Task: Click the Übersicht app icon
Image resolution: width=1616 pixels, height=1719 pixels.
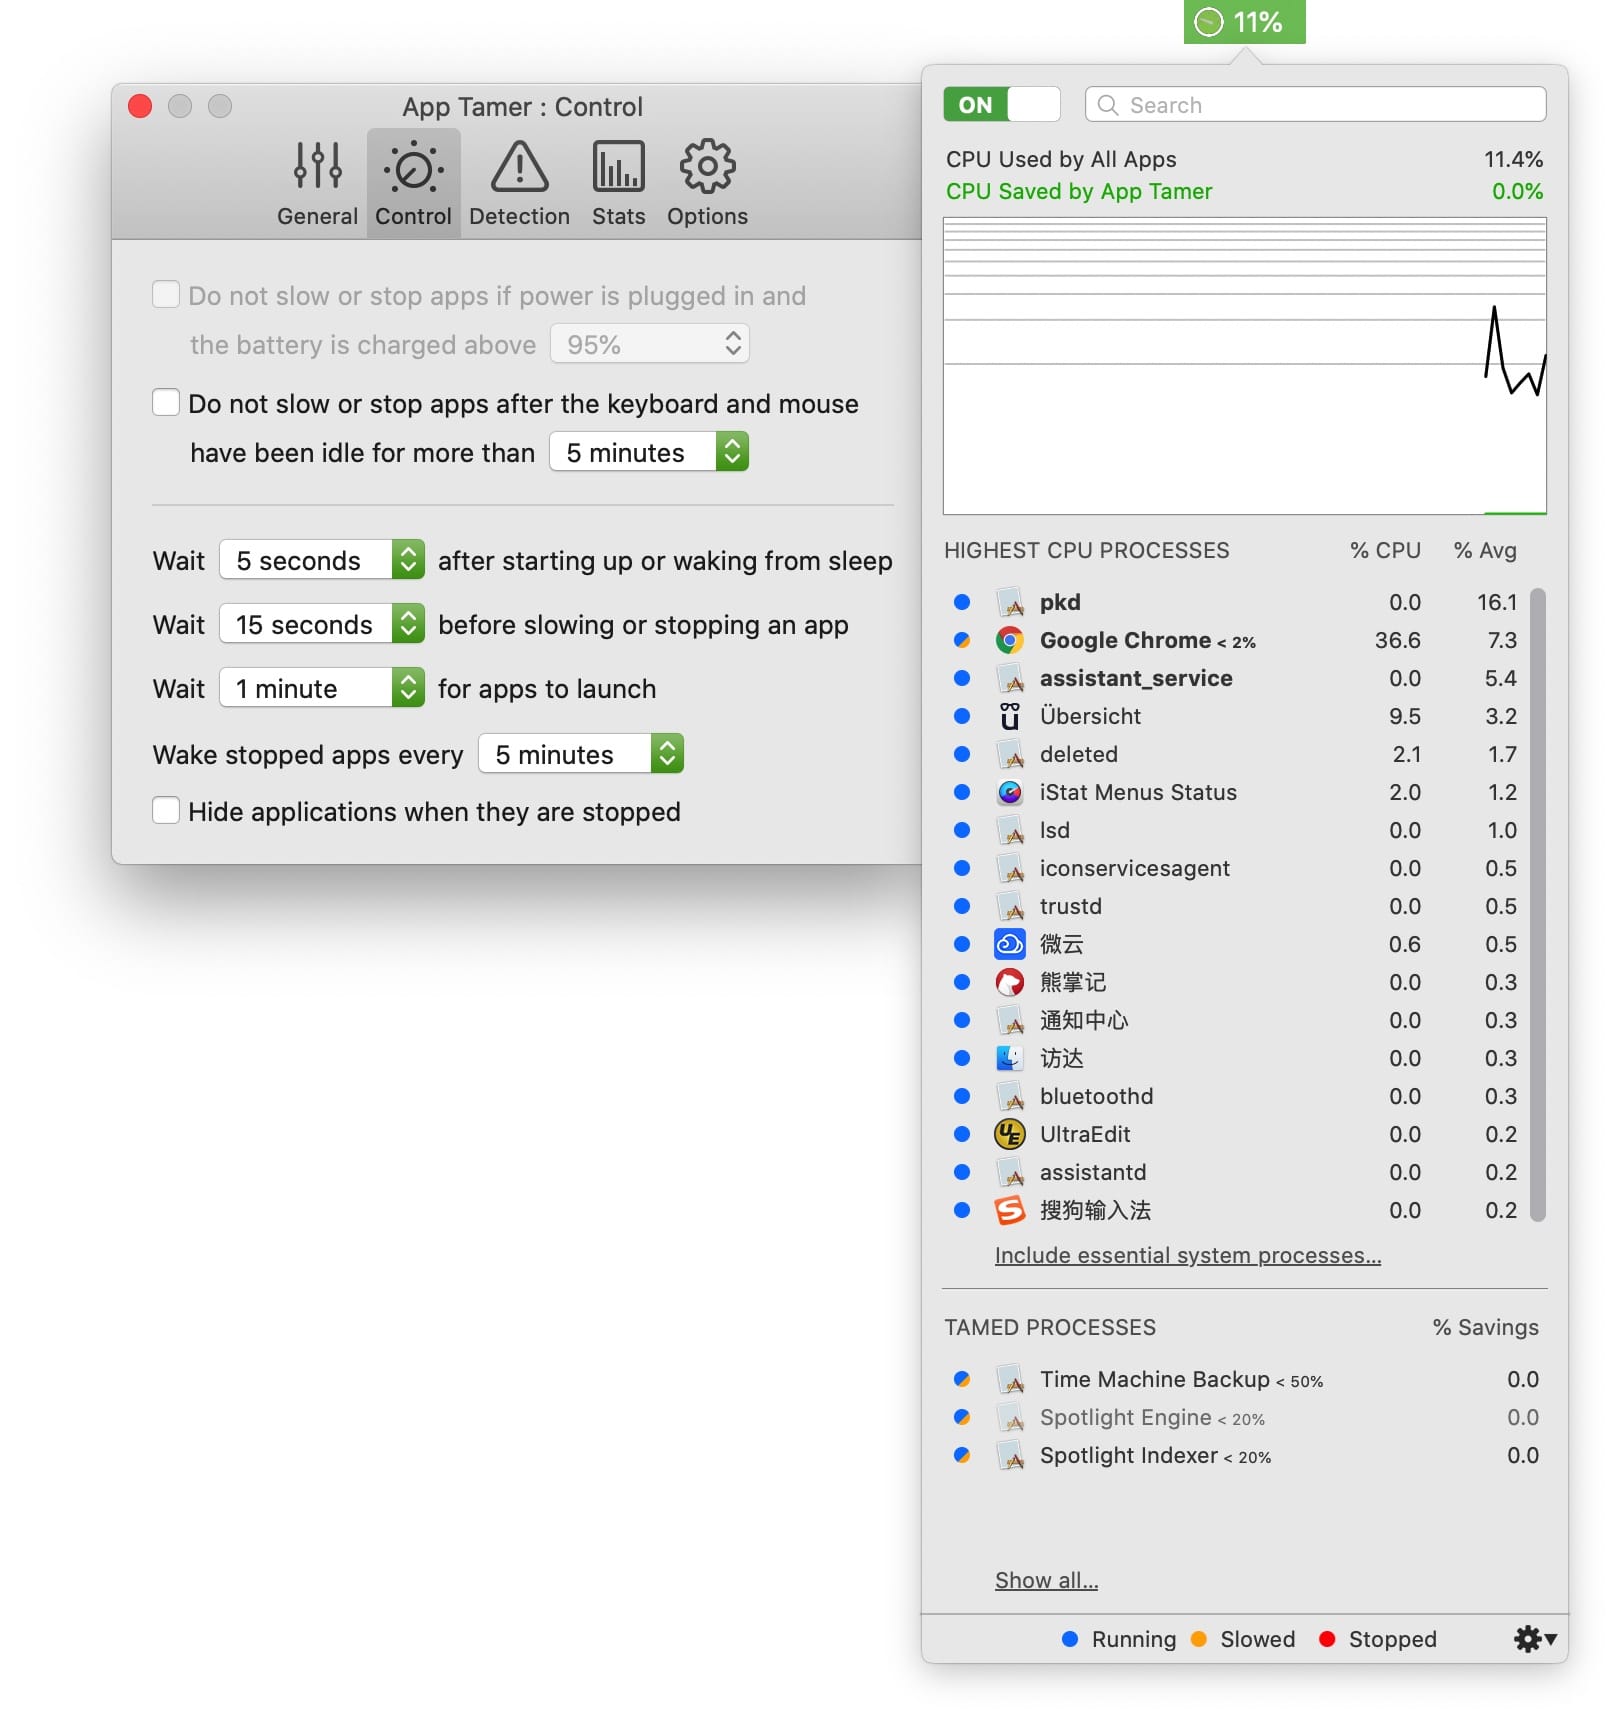Action: 1009,716
